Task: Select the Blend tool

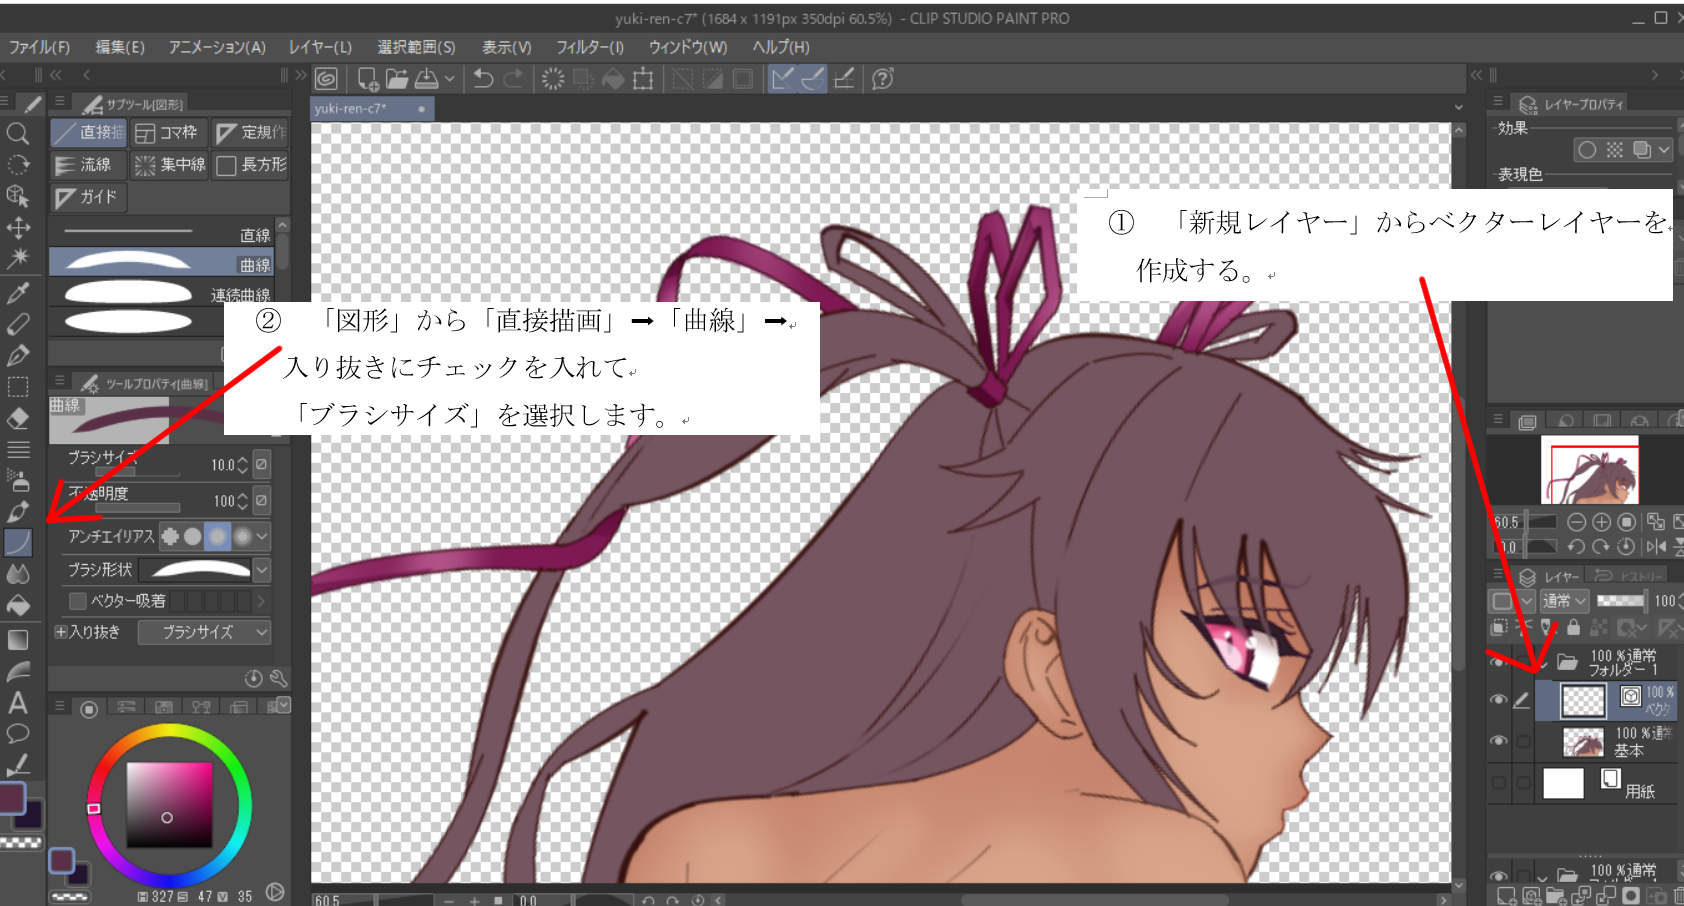Action: pyautogui.click(x=17, y=574)
